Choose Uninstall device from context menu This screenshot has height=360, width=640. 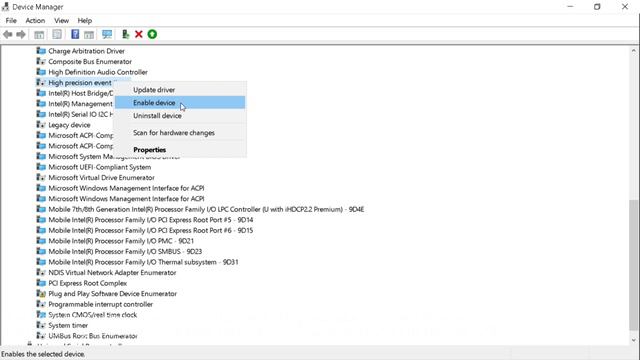[180, 116]
